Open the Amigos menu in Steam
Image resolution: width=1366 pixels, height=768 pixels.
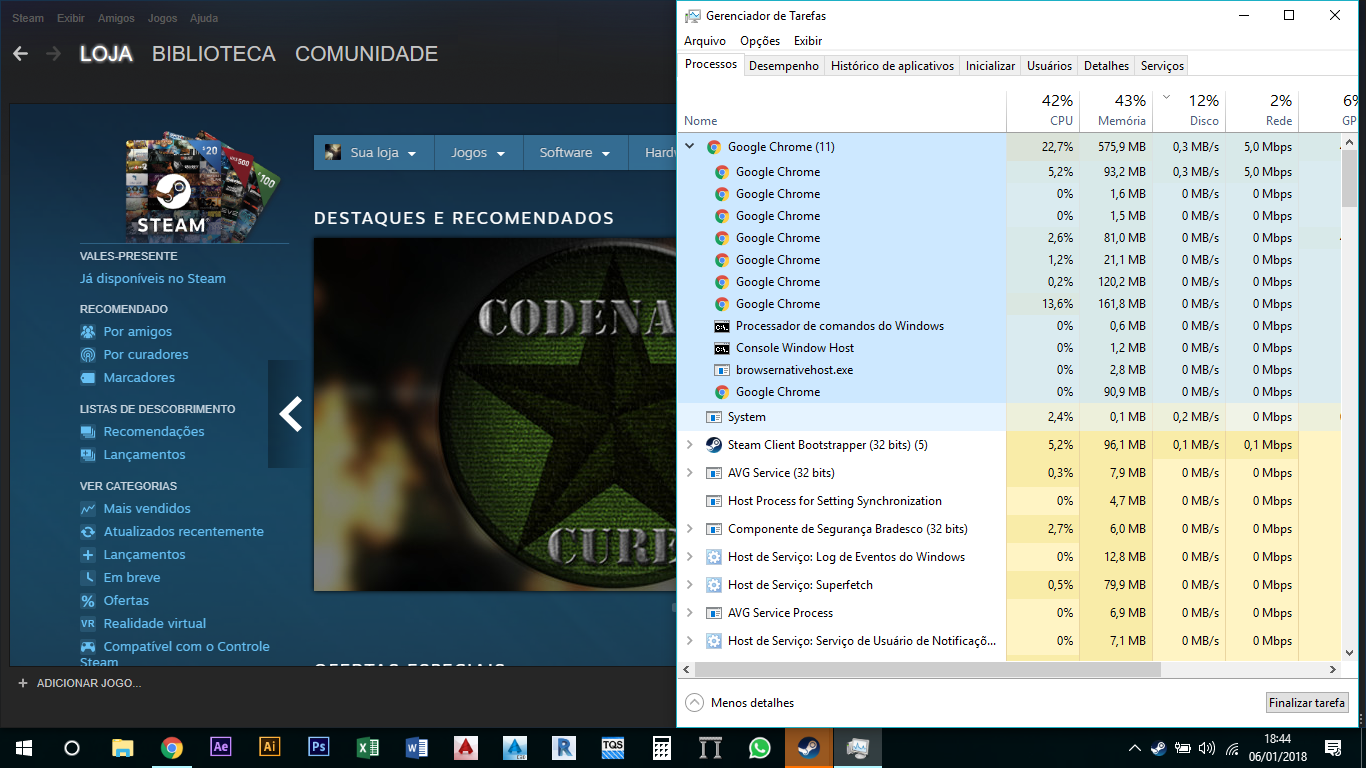(117, 18)
